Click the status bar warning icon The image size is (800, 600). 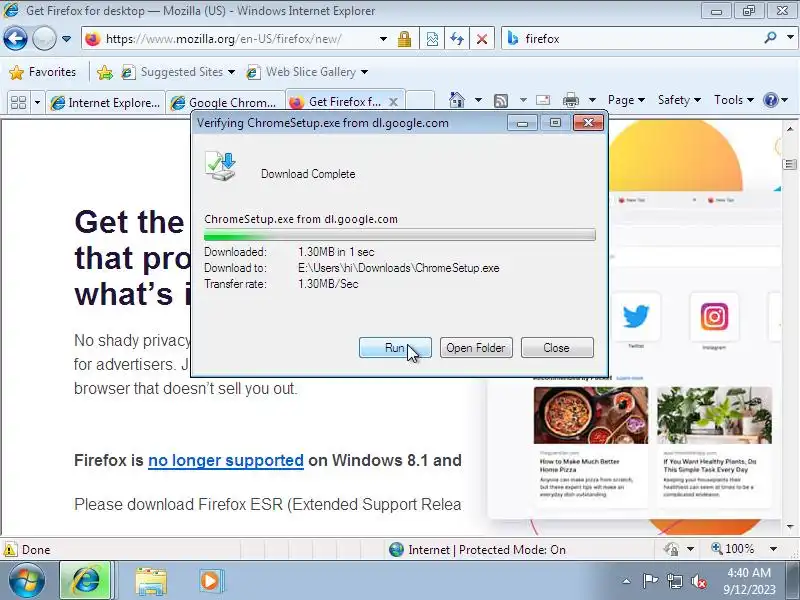10,549
